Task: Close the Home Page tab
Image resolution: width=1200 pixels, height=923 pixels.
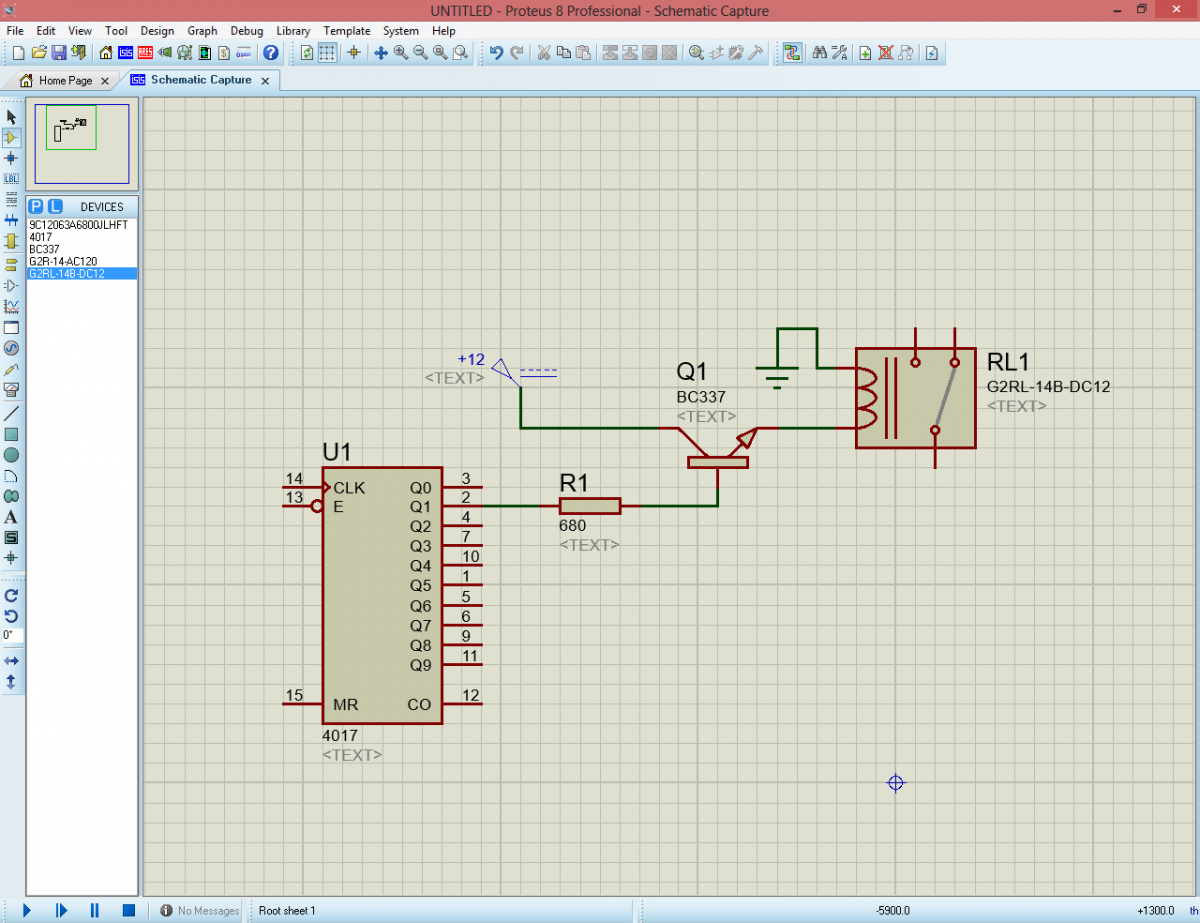Action: (106, 80)
